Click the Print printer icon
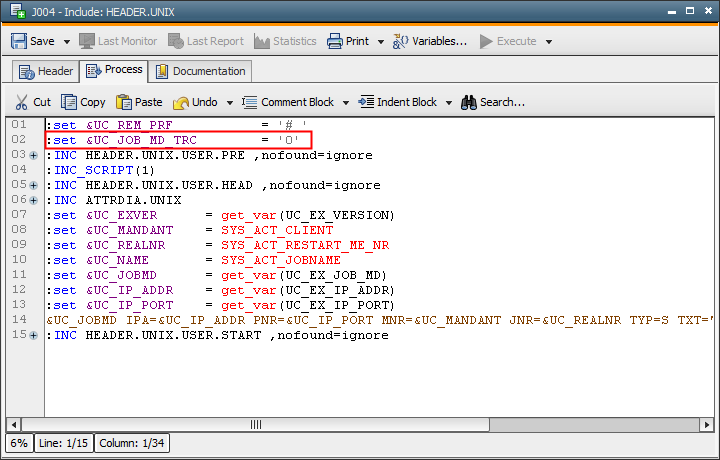Image resolution: width=720 pixels, height=460 pixels. (334, 41)
